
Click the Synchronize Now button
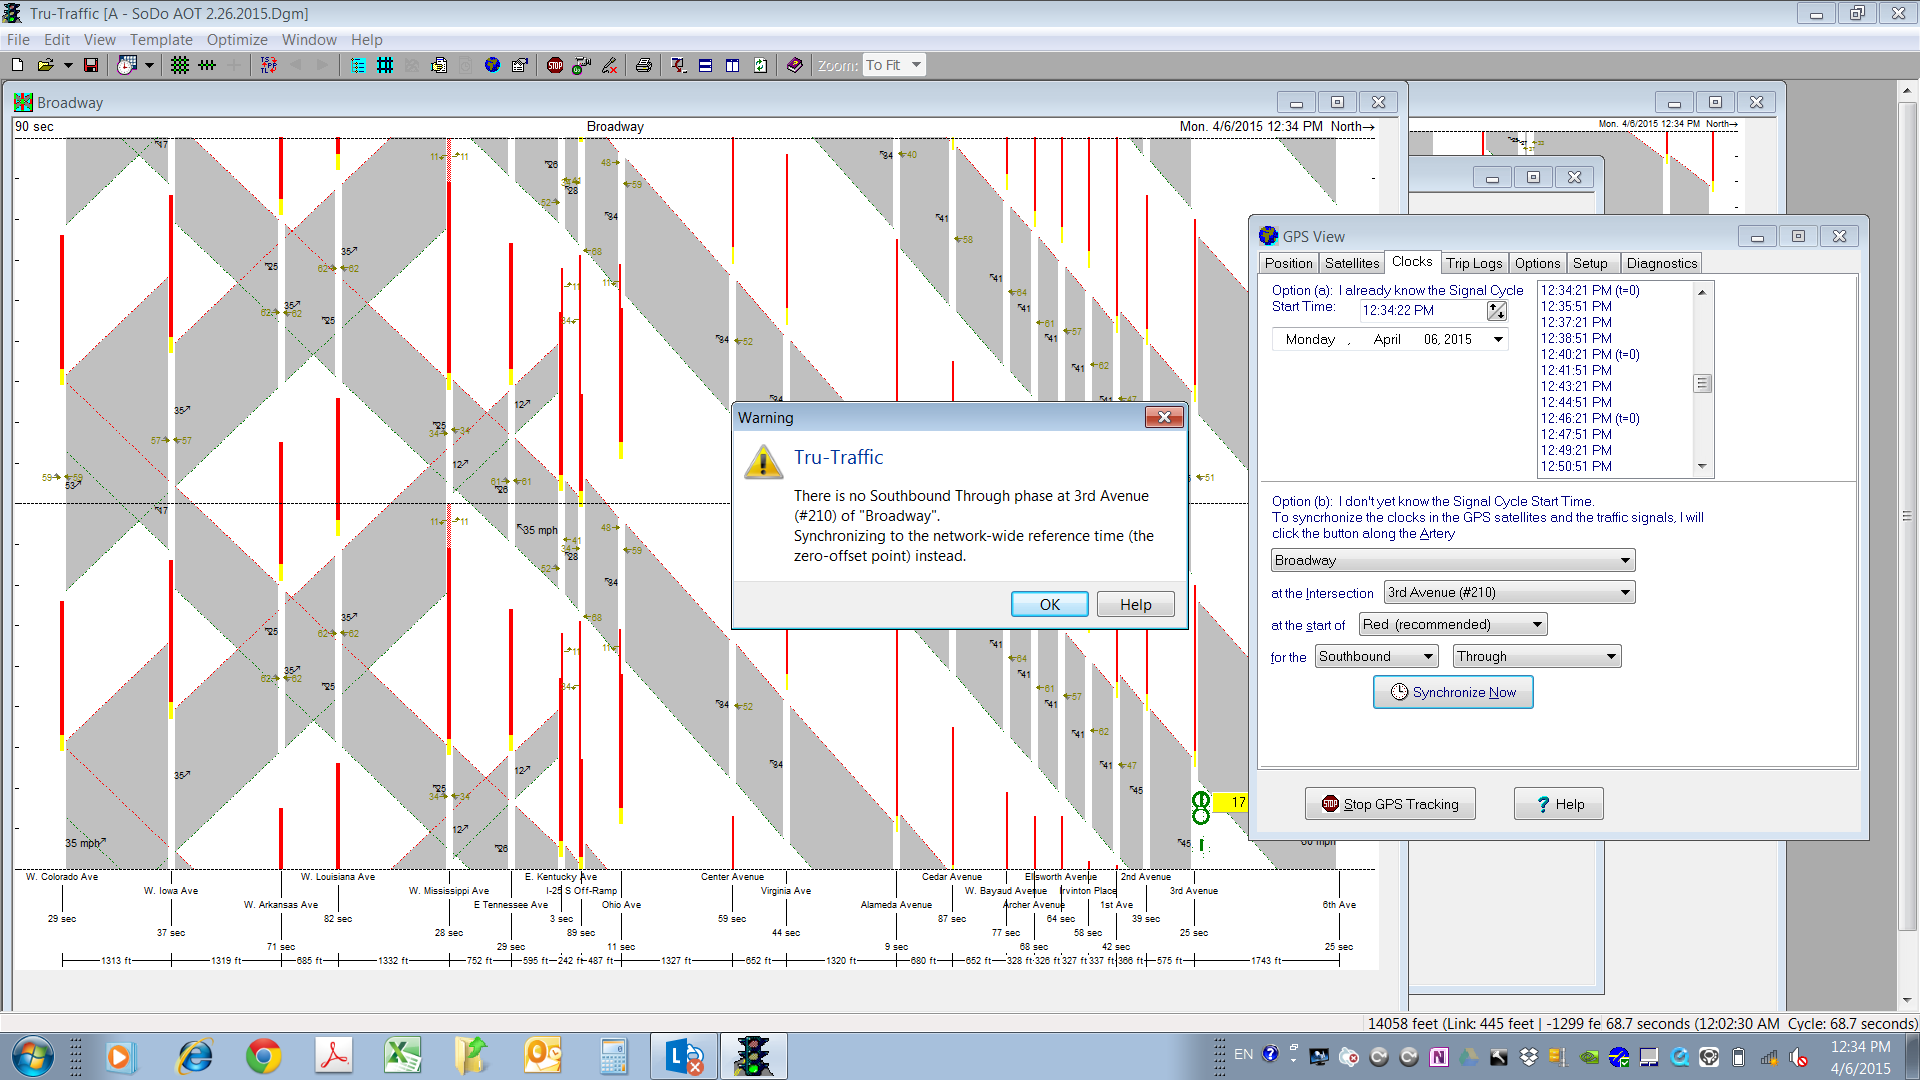1452,691
